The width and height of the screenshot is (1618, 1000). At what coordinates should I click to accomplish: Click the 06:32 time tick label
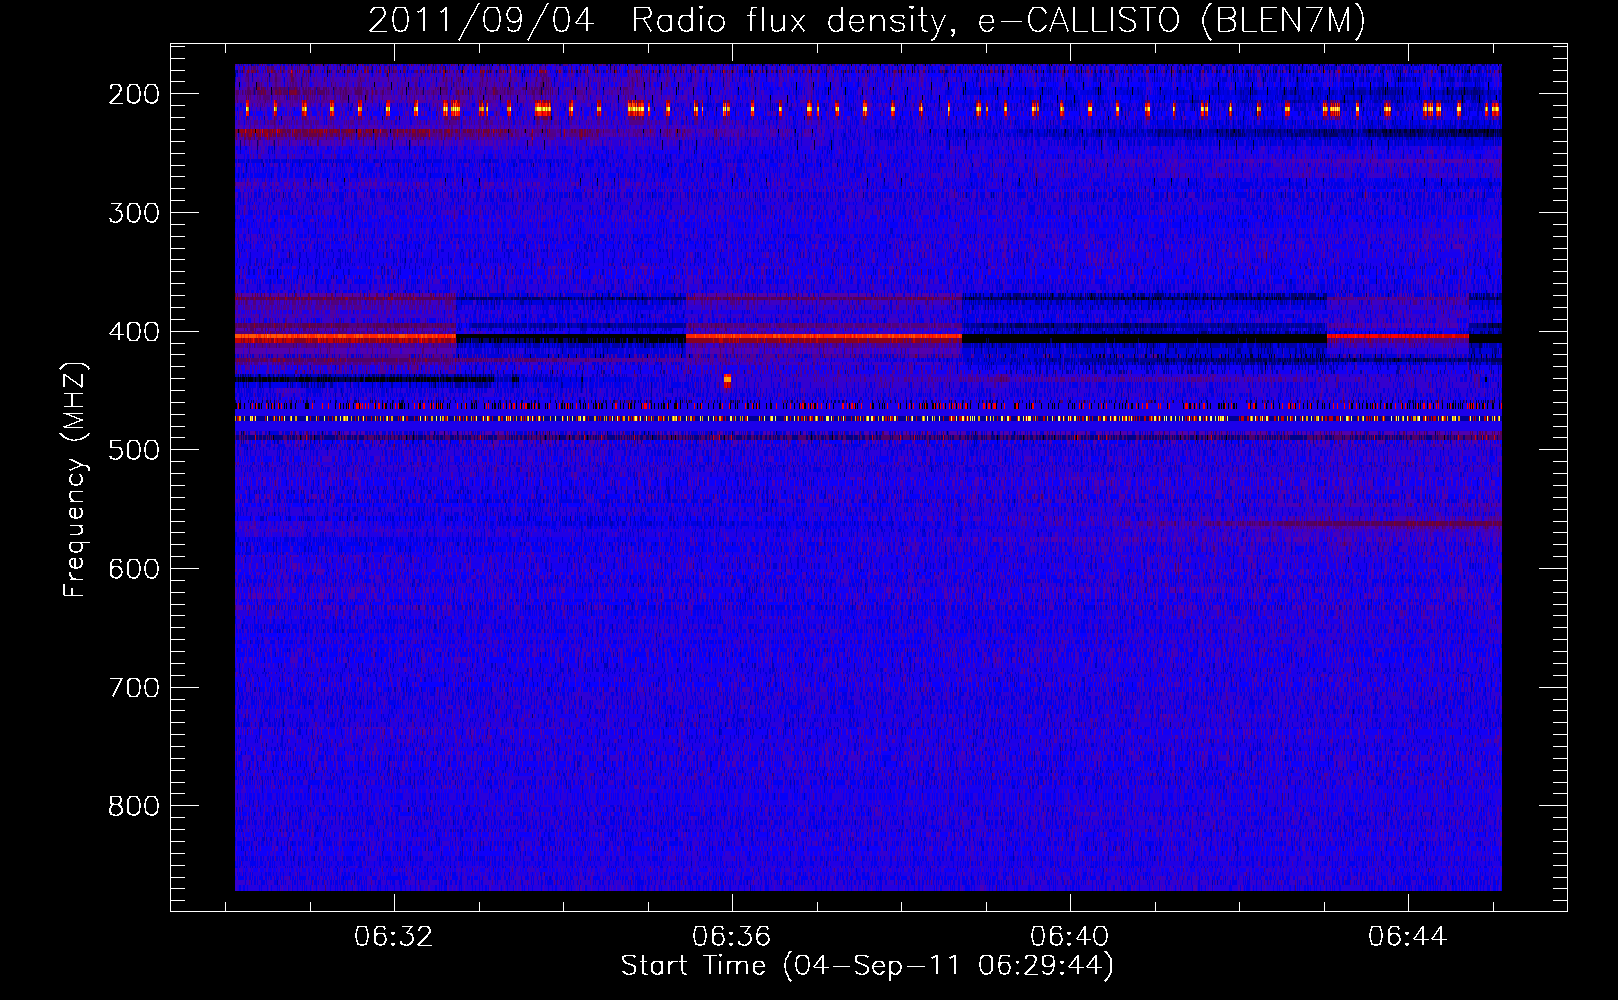click(394, 937)
